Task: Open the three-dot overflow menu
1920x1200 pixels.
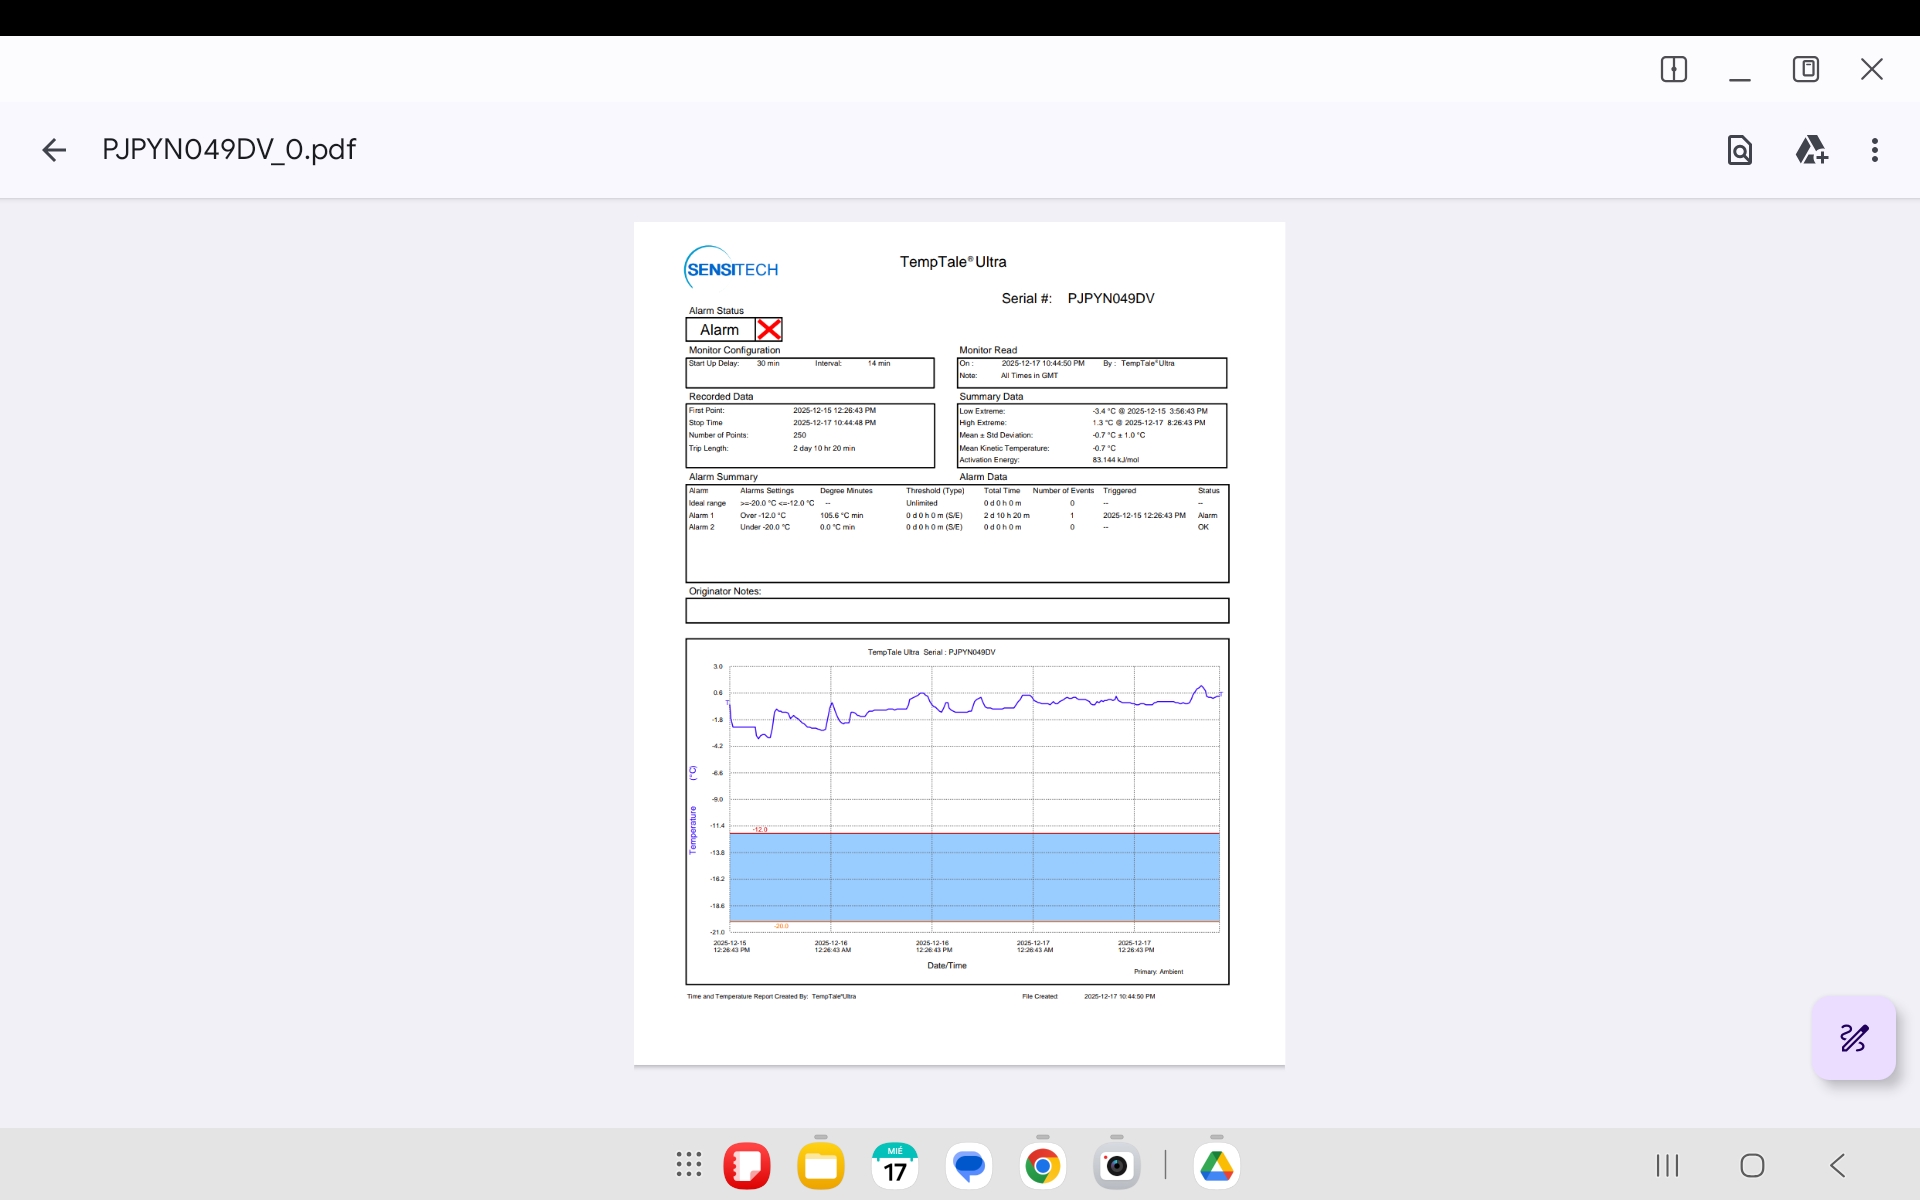Action: 1874,150
